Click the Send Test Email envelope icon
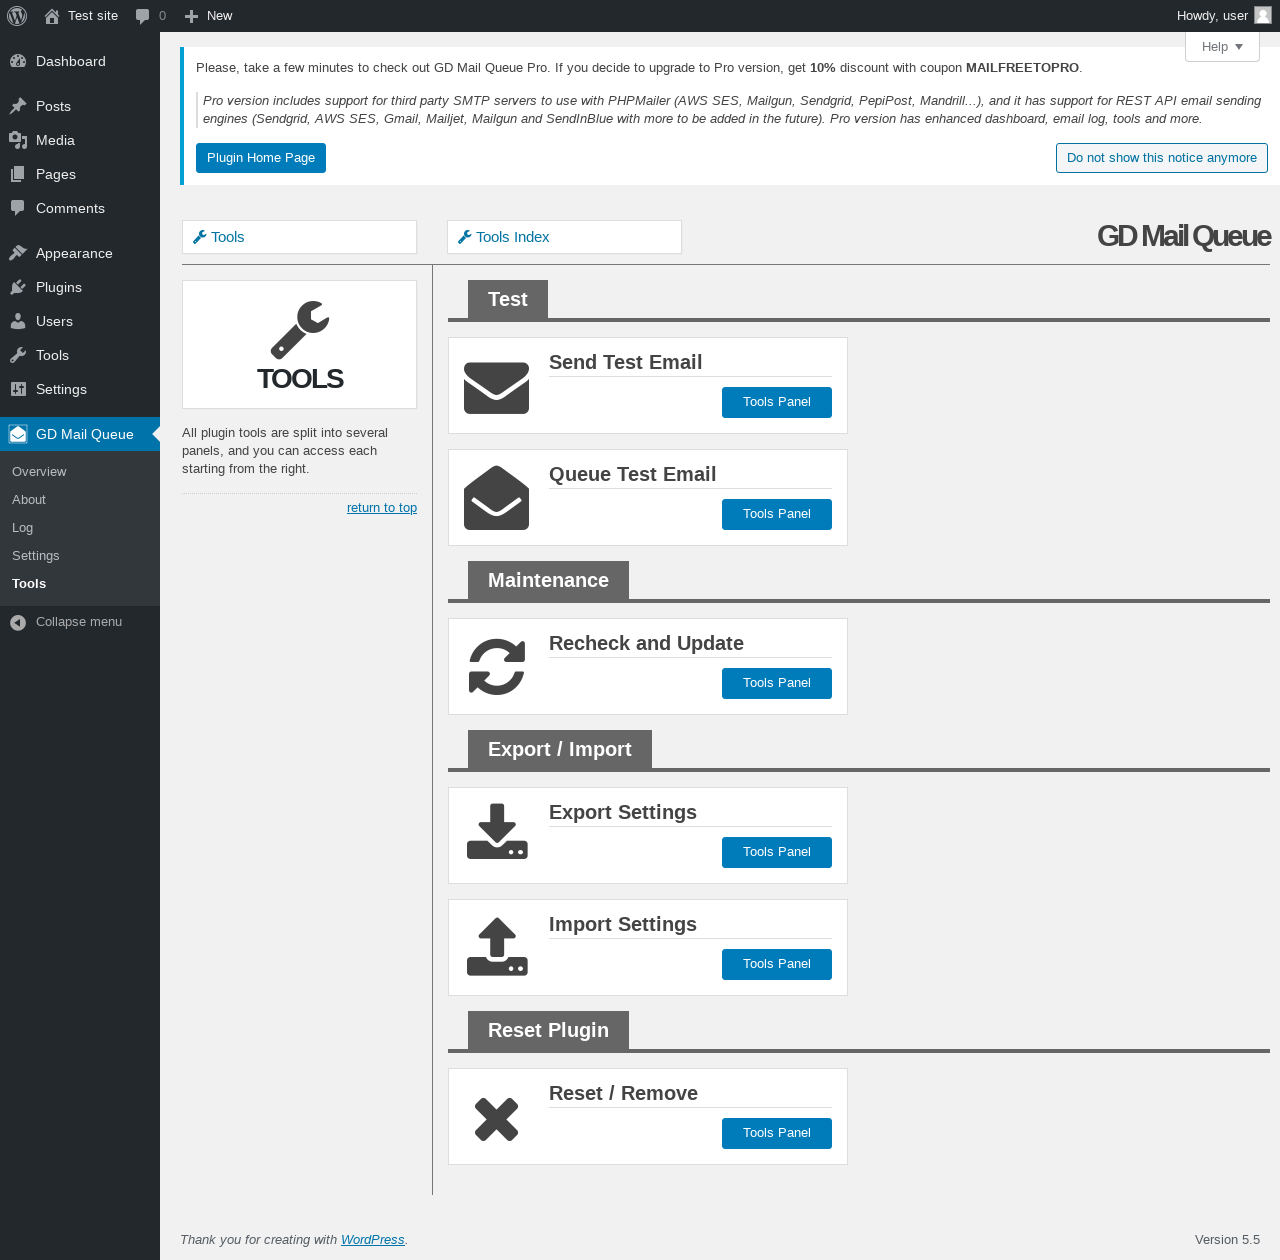Image resolution: width=1280 pixels, height=1260 pixels. tap(497, 388)
